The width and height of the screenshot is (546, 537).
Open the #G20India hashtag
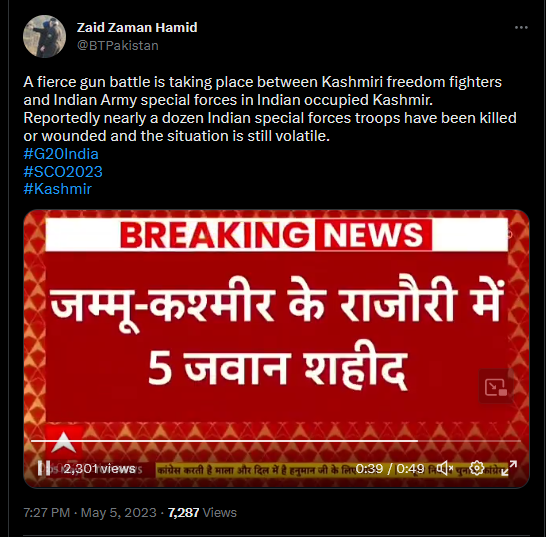(x=61, y=154)
